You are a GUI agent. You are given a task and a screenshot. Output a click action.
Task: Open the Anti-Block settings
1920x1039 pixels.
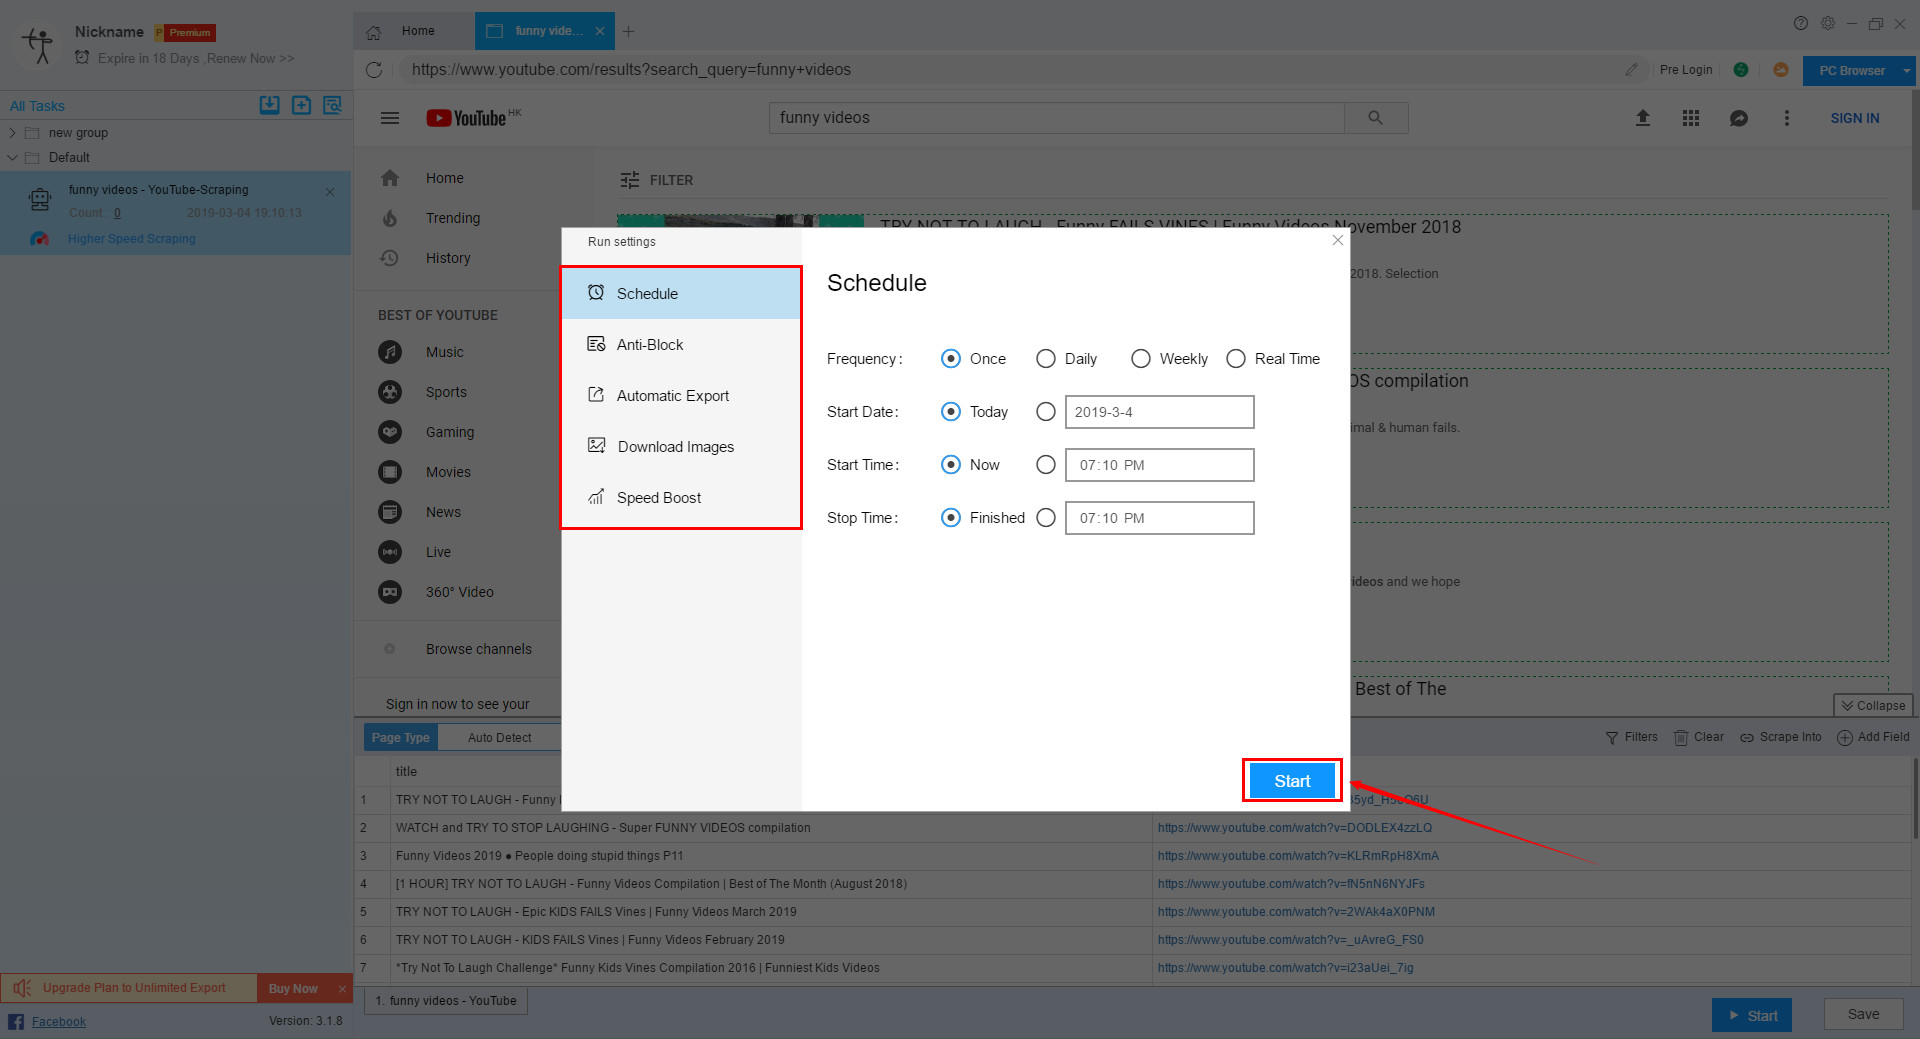(681, 344)
